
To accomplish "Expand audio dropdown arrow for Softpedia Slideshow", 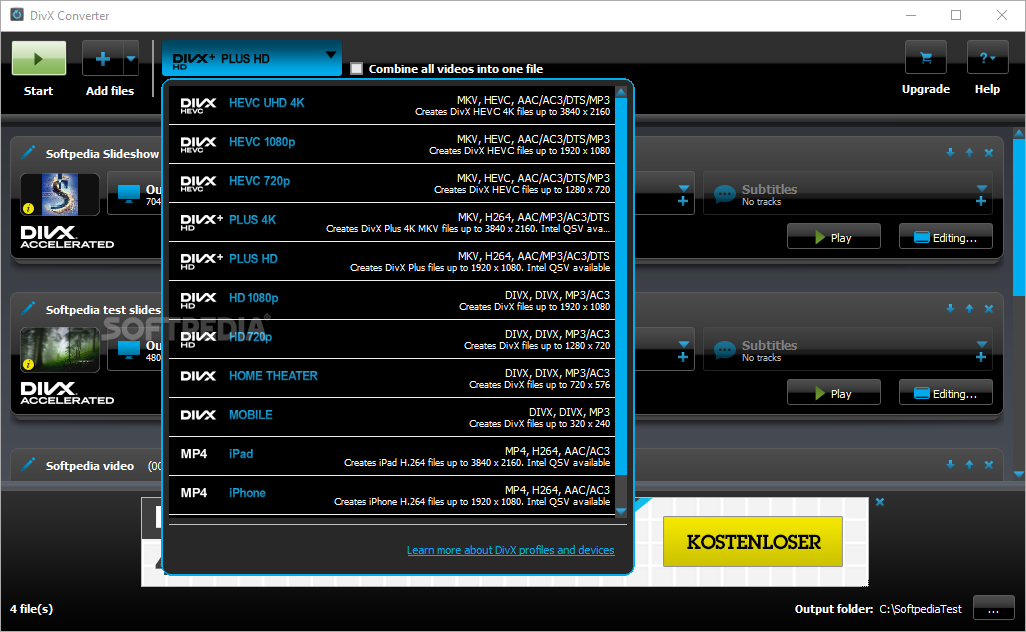I will (684, 188).
